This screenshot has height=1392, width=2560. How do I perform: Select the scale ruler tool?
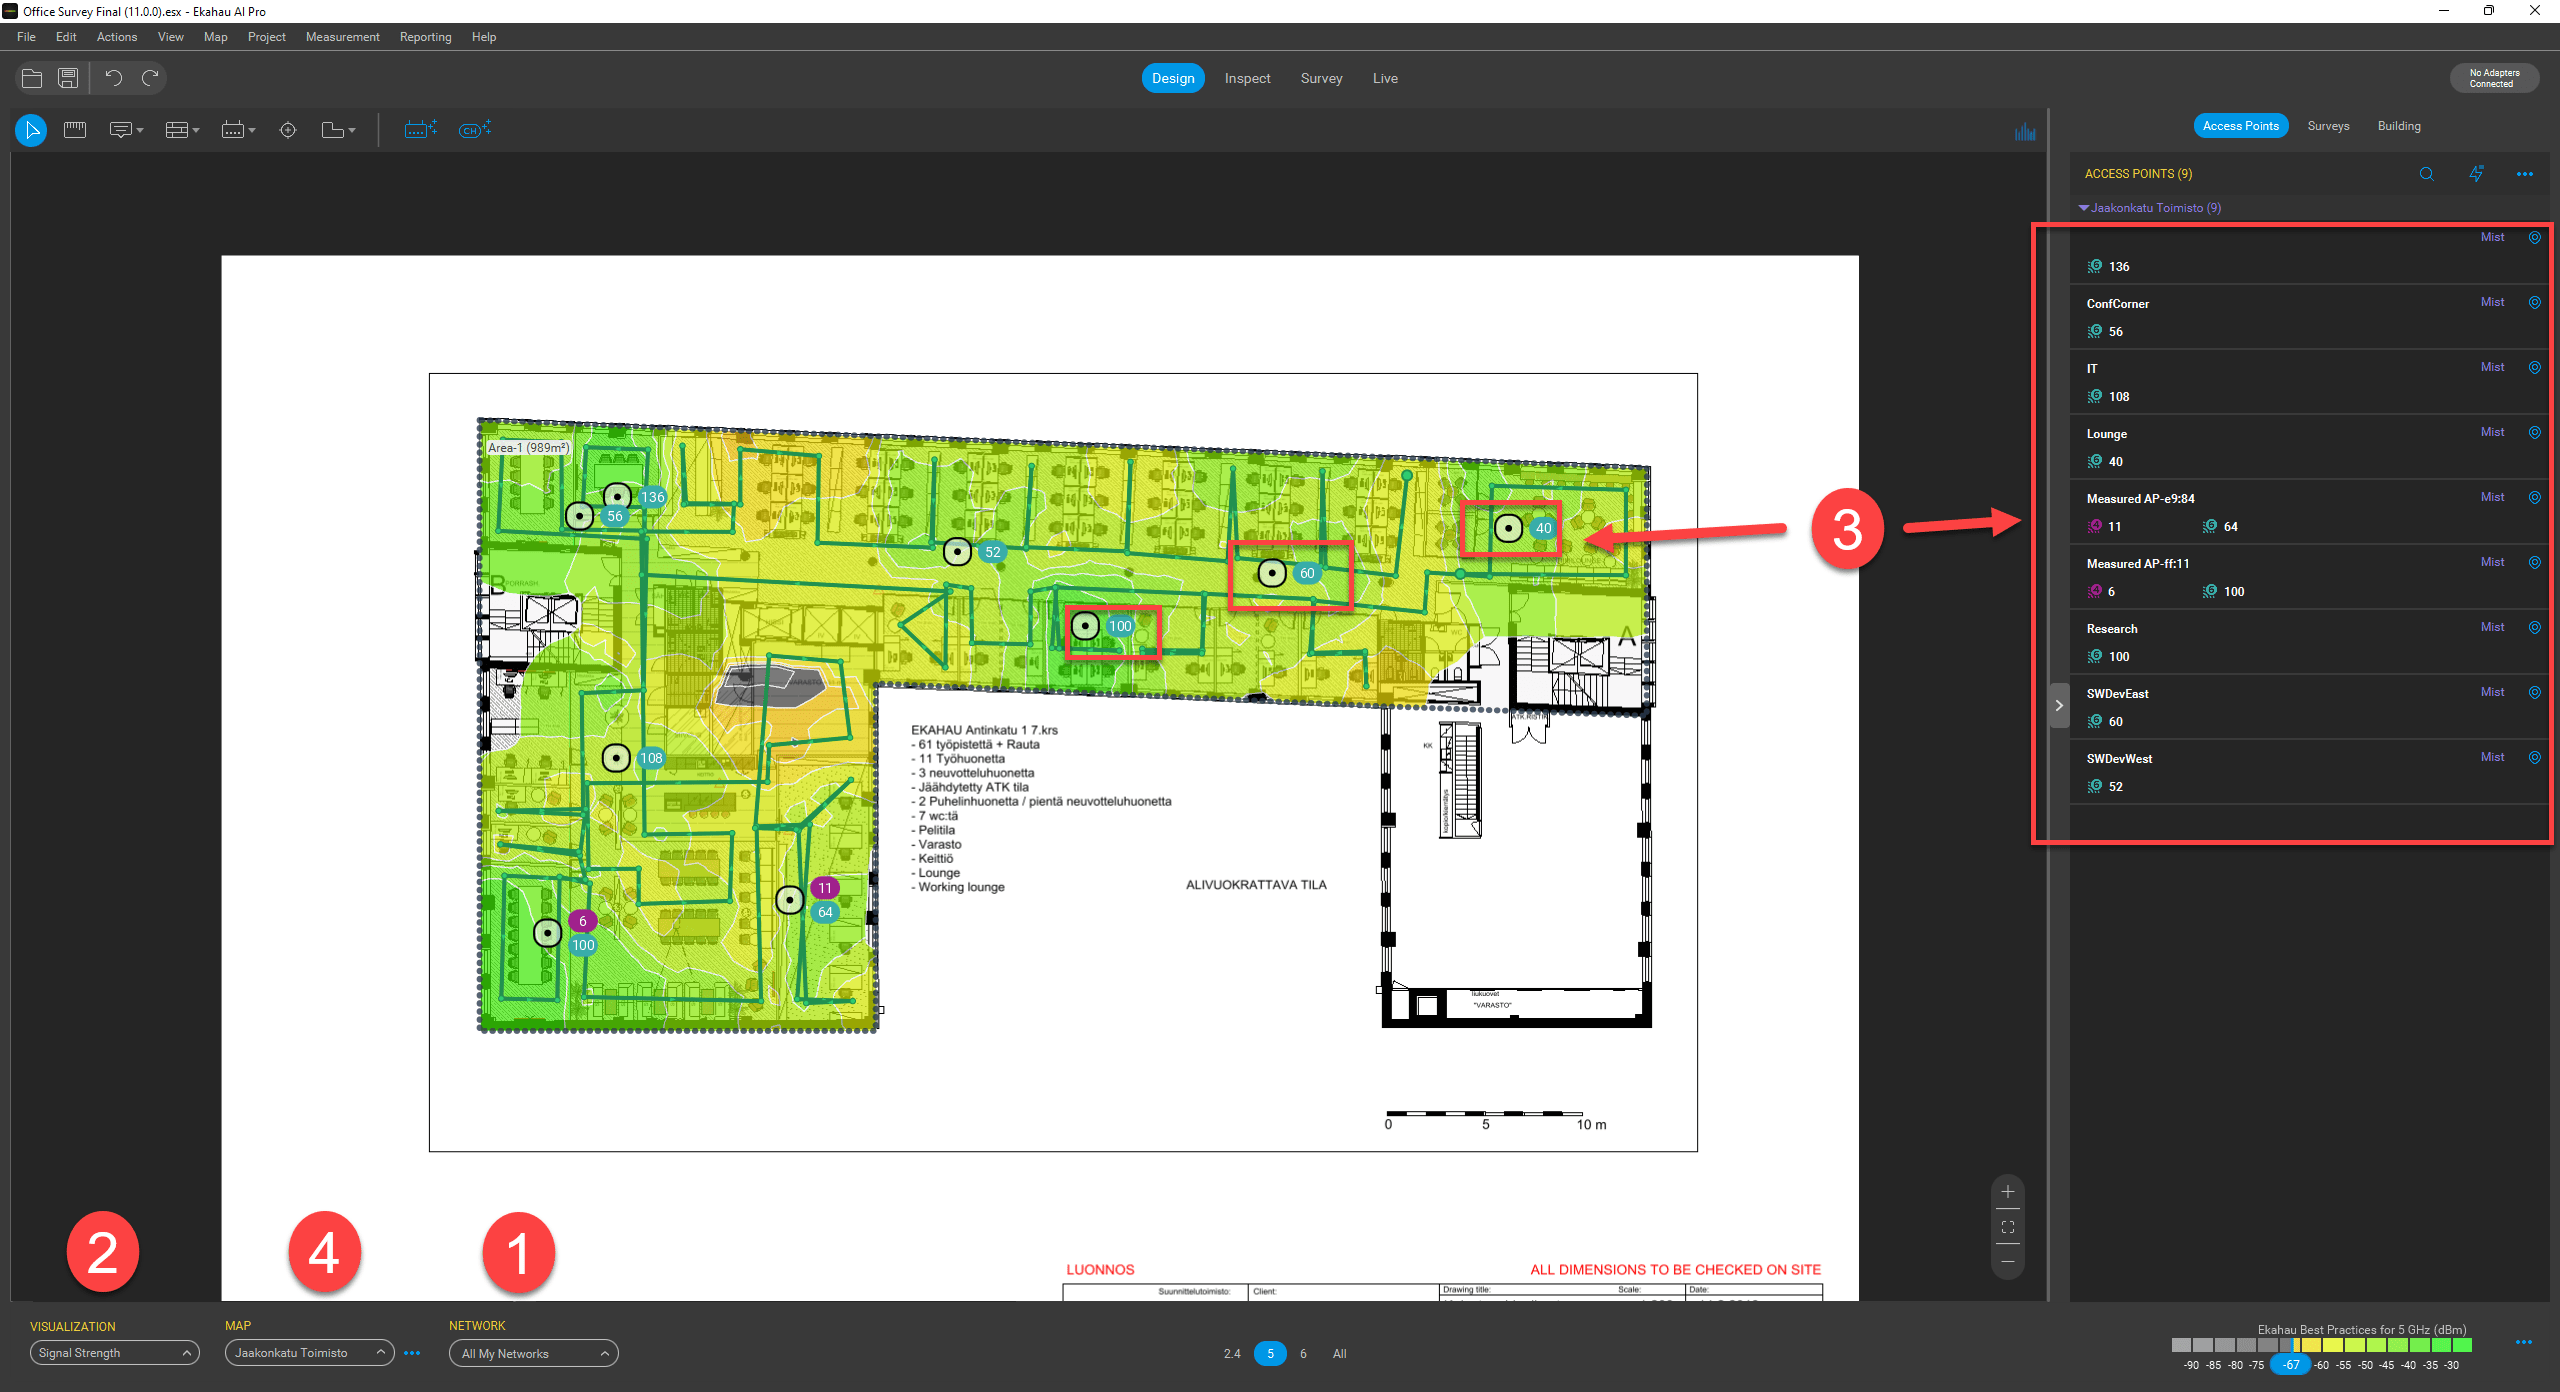point(75,130)
